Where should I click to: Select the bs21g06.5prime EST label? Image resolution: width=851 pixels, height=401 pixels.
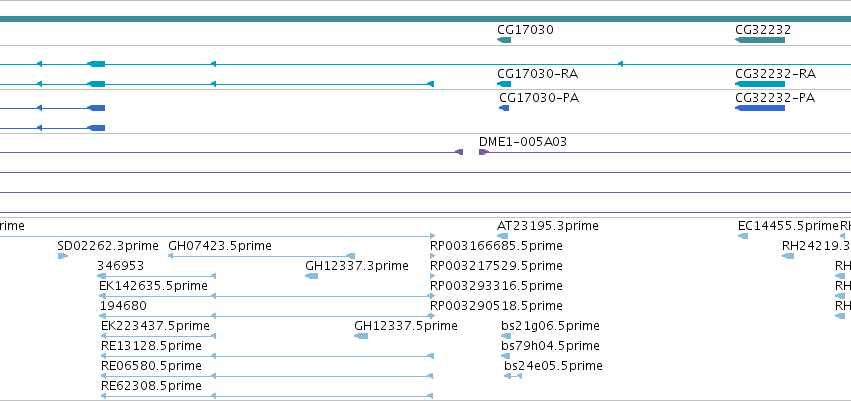tap(550, 326)
